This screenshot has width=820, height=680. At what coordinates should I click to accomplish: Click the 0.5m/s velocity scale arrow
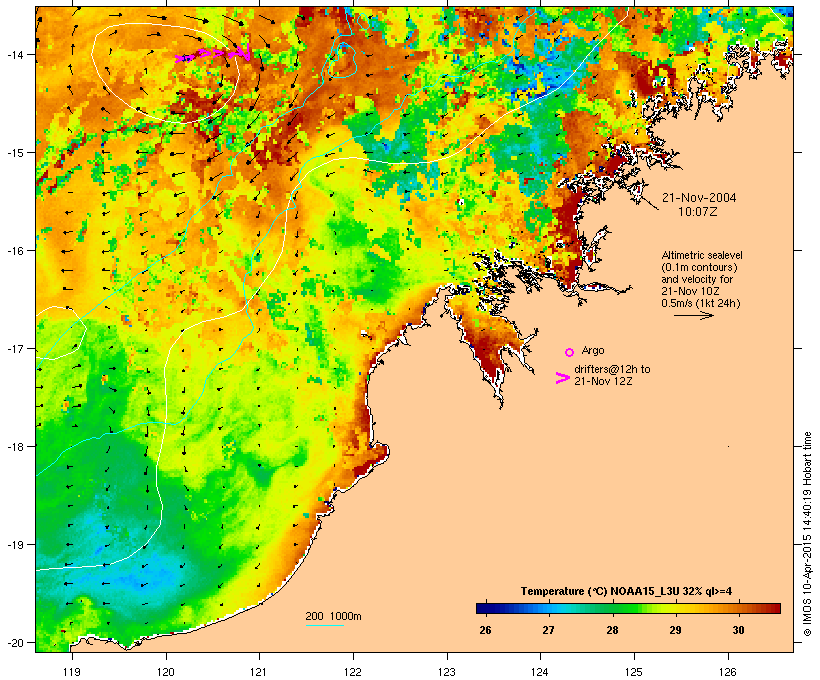(x=693, y=315)
